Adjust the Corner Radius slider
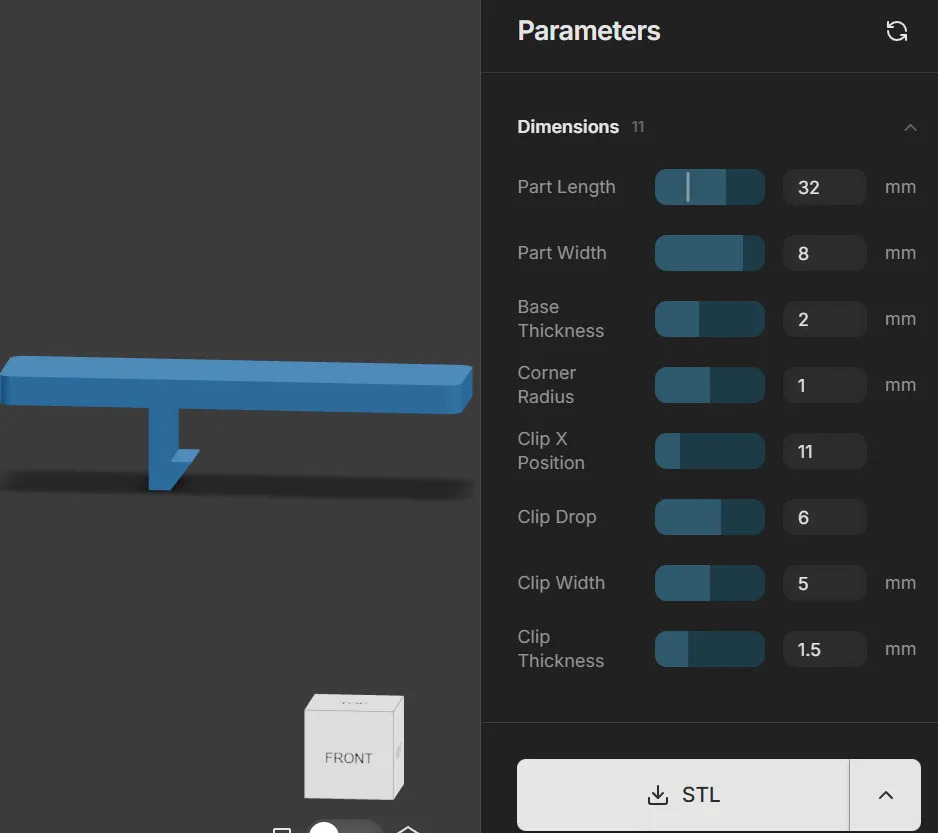The width and height of the screenshot is (938, 833). [x=709, y=385]
